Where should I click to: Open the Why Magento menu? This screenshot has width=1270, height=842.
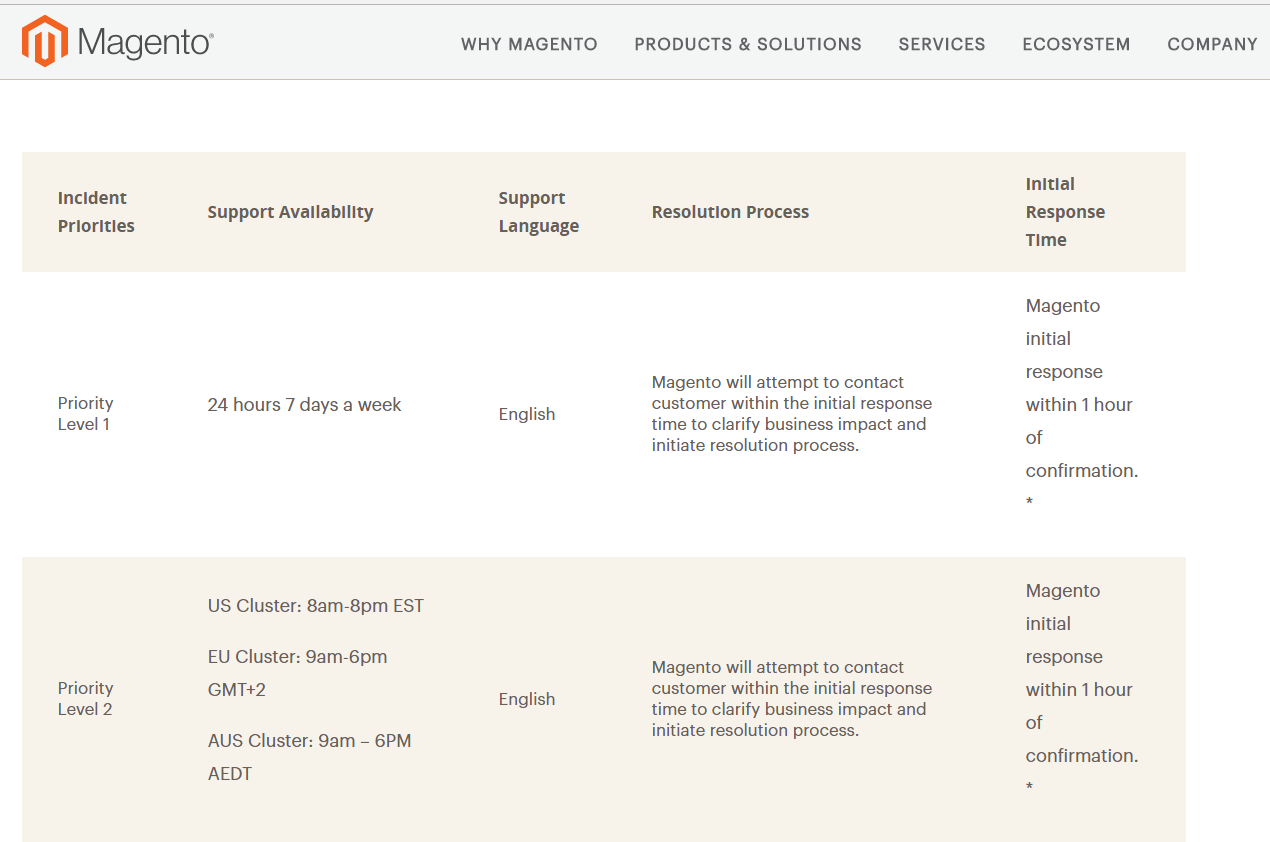point(529,44)
